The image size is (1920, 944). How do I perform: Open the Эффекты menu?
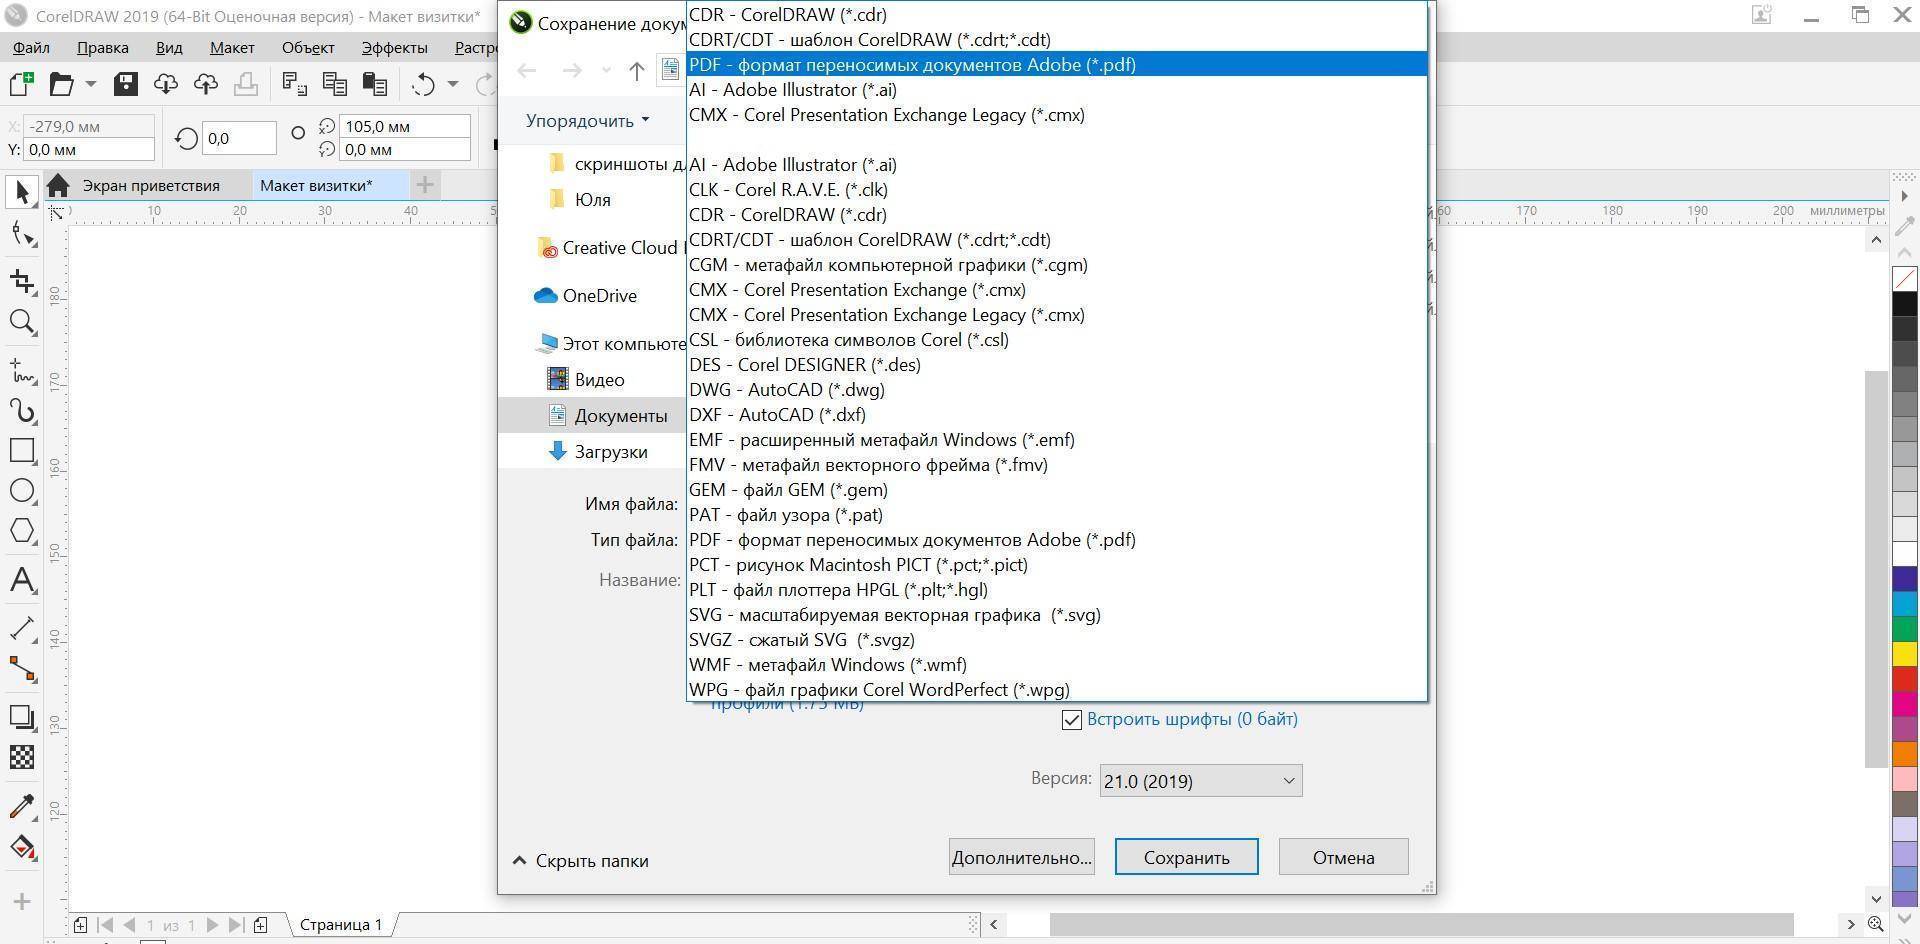(395, 47)
